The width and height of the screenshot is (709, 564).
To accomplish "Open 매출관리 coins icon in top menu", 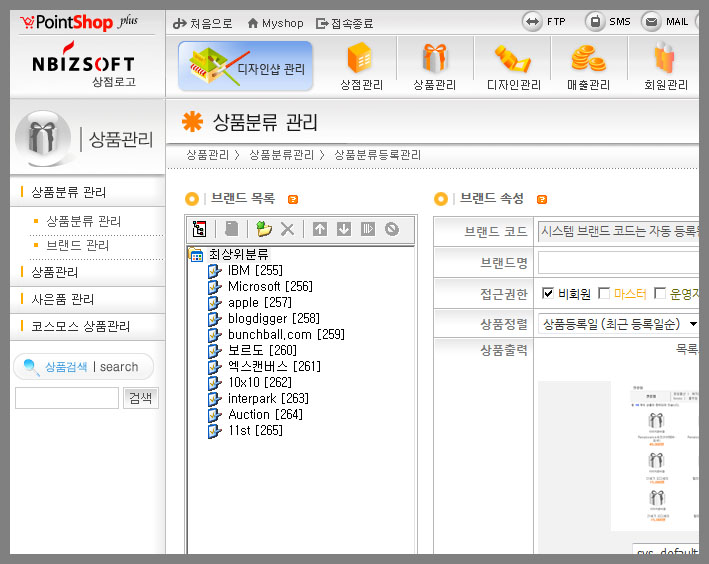I will [588, 65].
